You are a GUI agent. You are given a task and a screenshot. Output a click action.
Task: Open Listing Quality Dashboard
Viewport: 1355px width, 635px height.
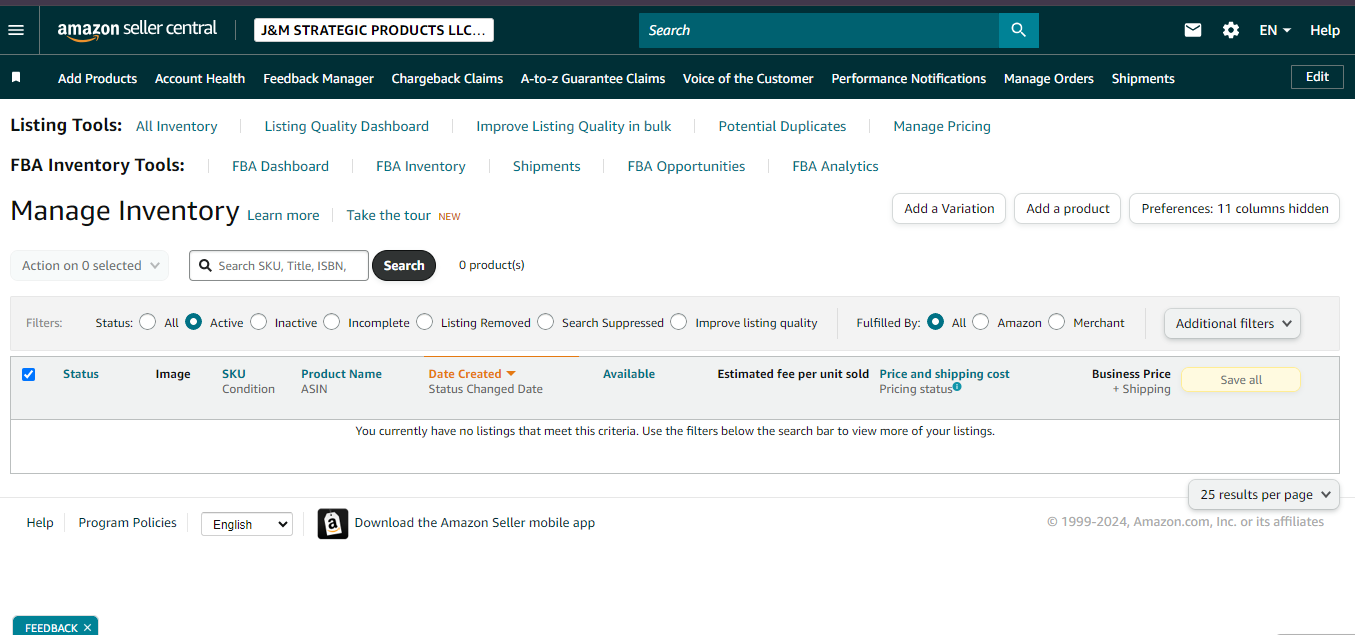pos(347,126)
